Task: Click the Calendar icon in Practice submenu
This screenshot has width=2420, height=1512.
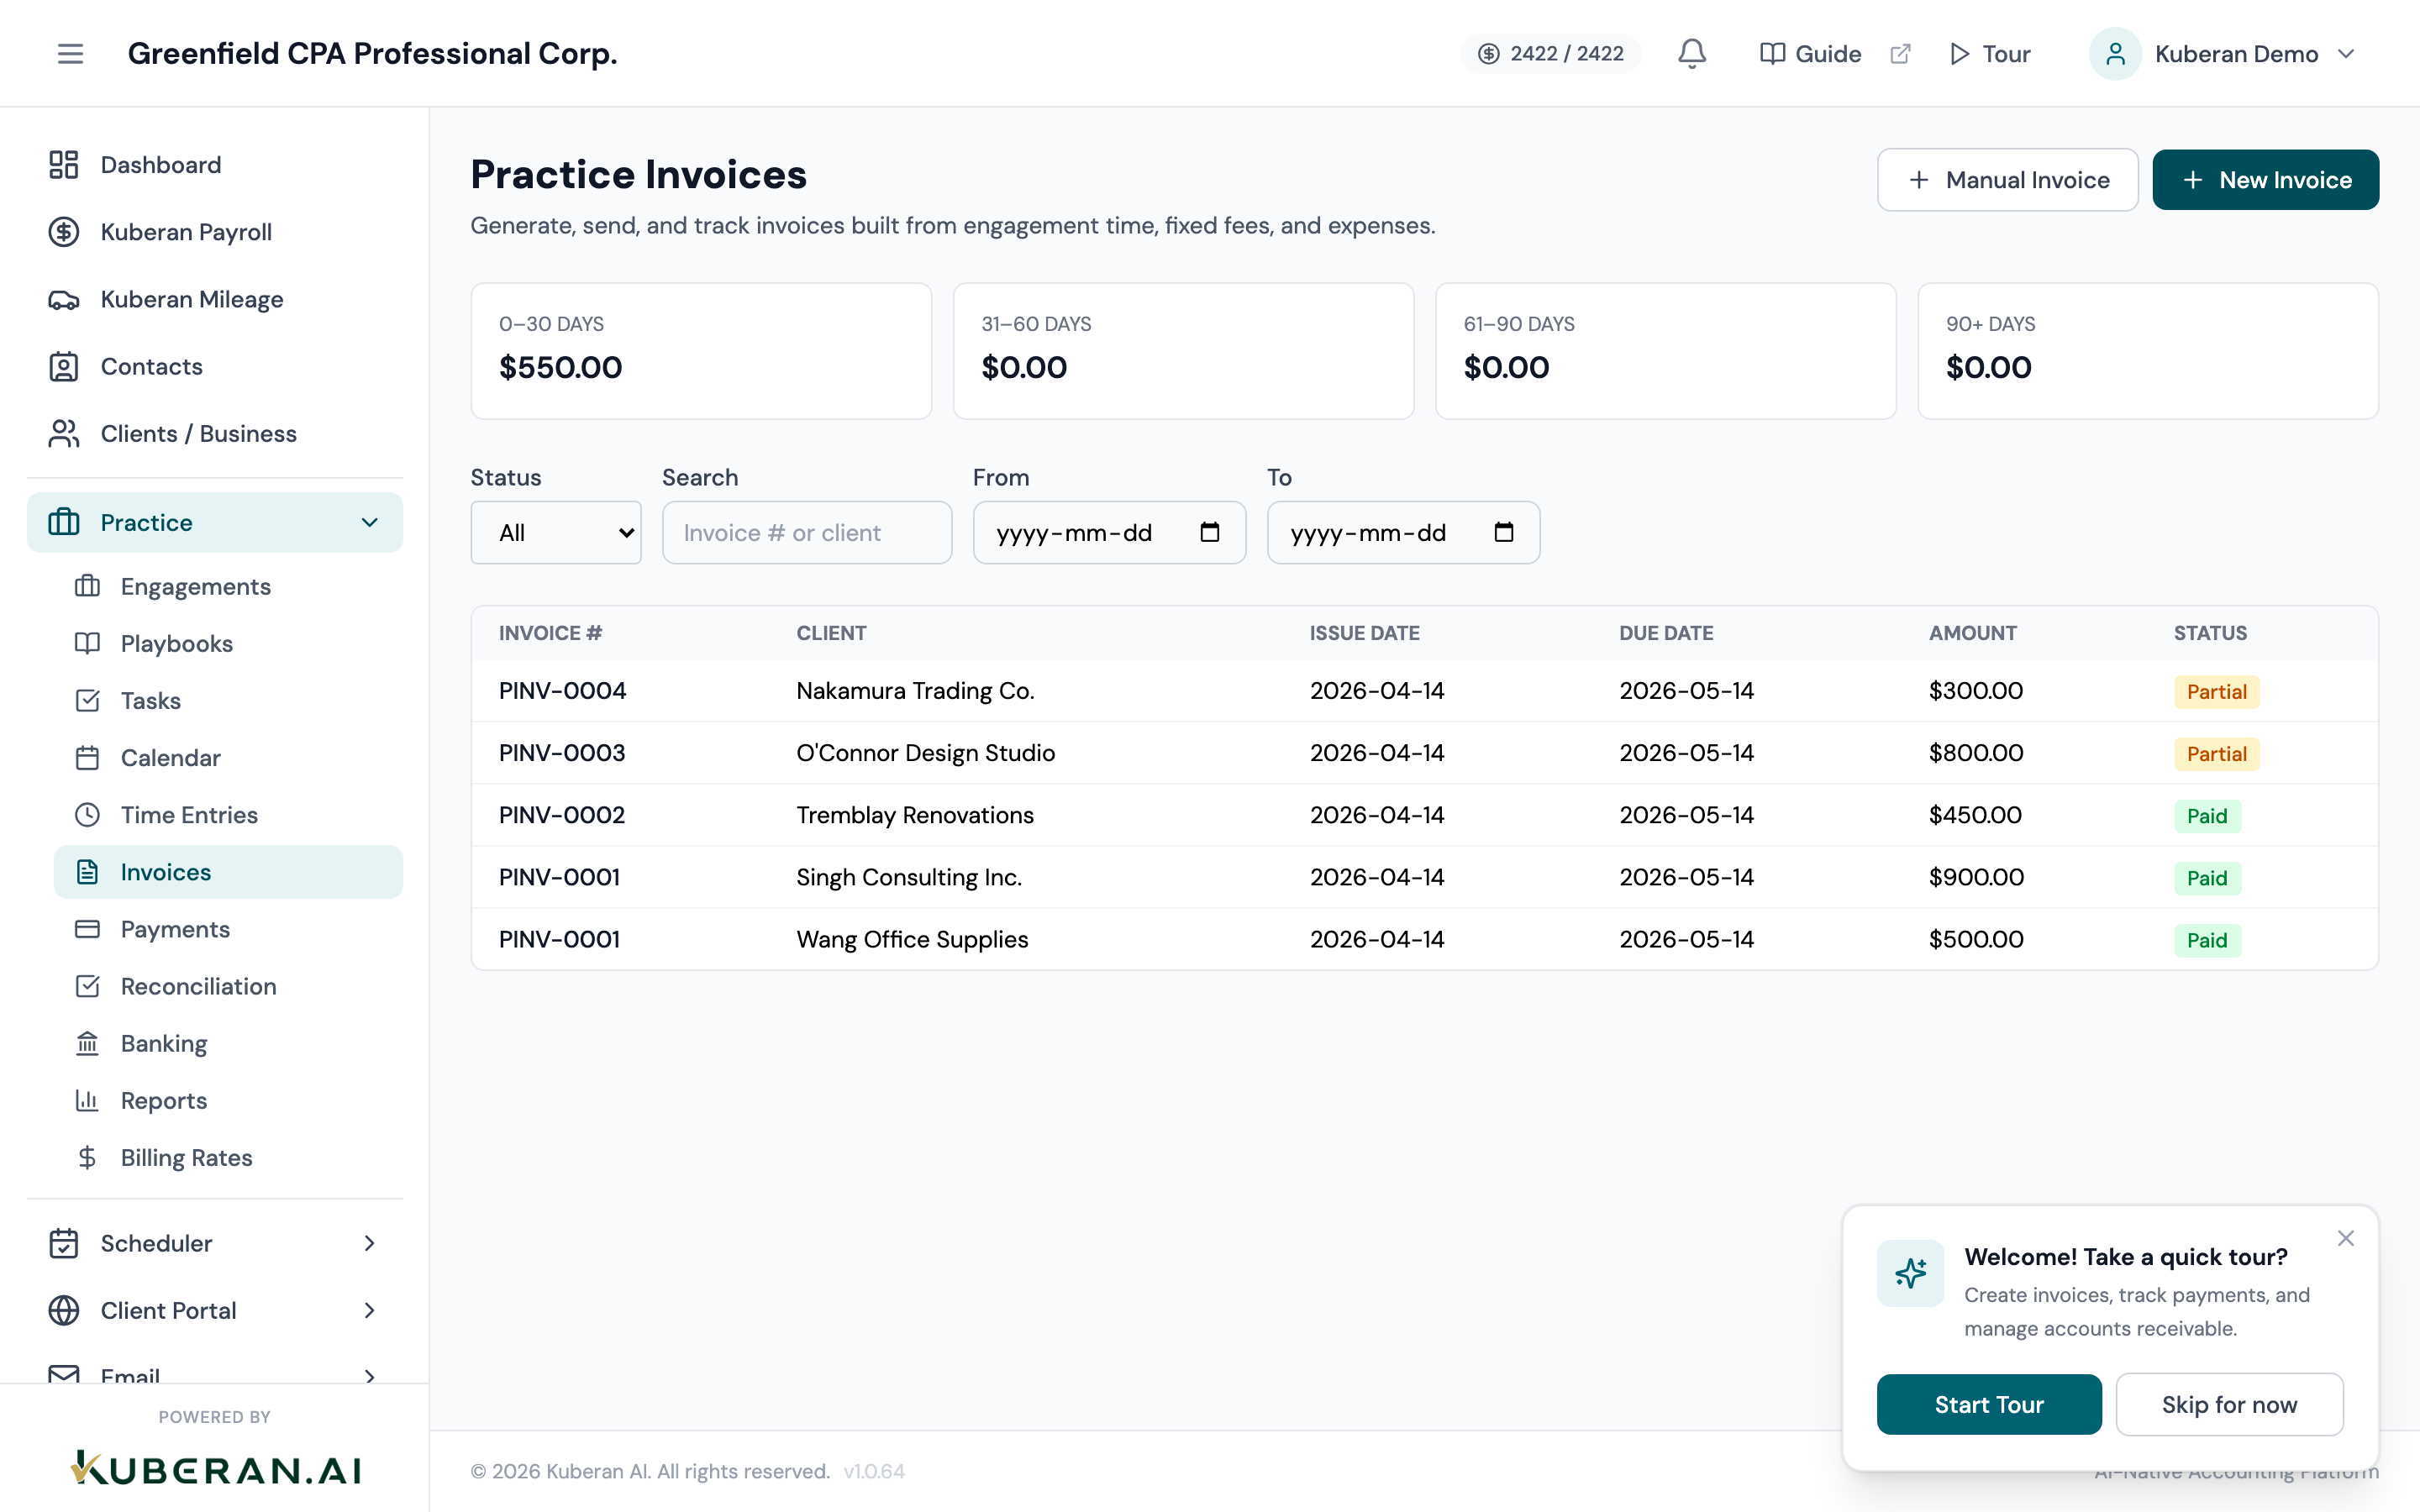Action: point(87,757)
